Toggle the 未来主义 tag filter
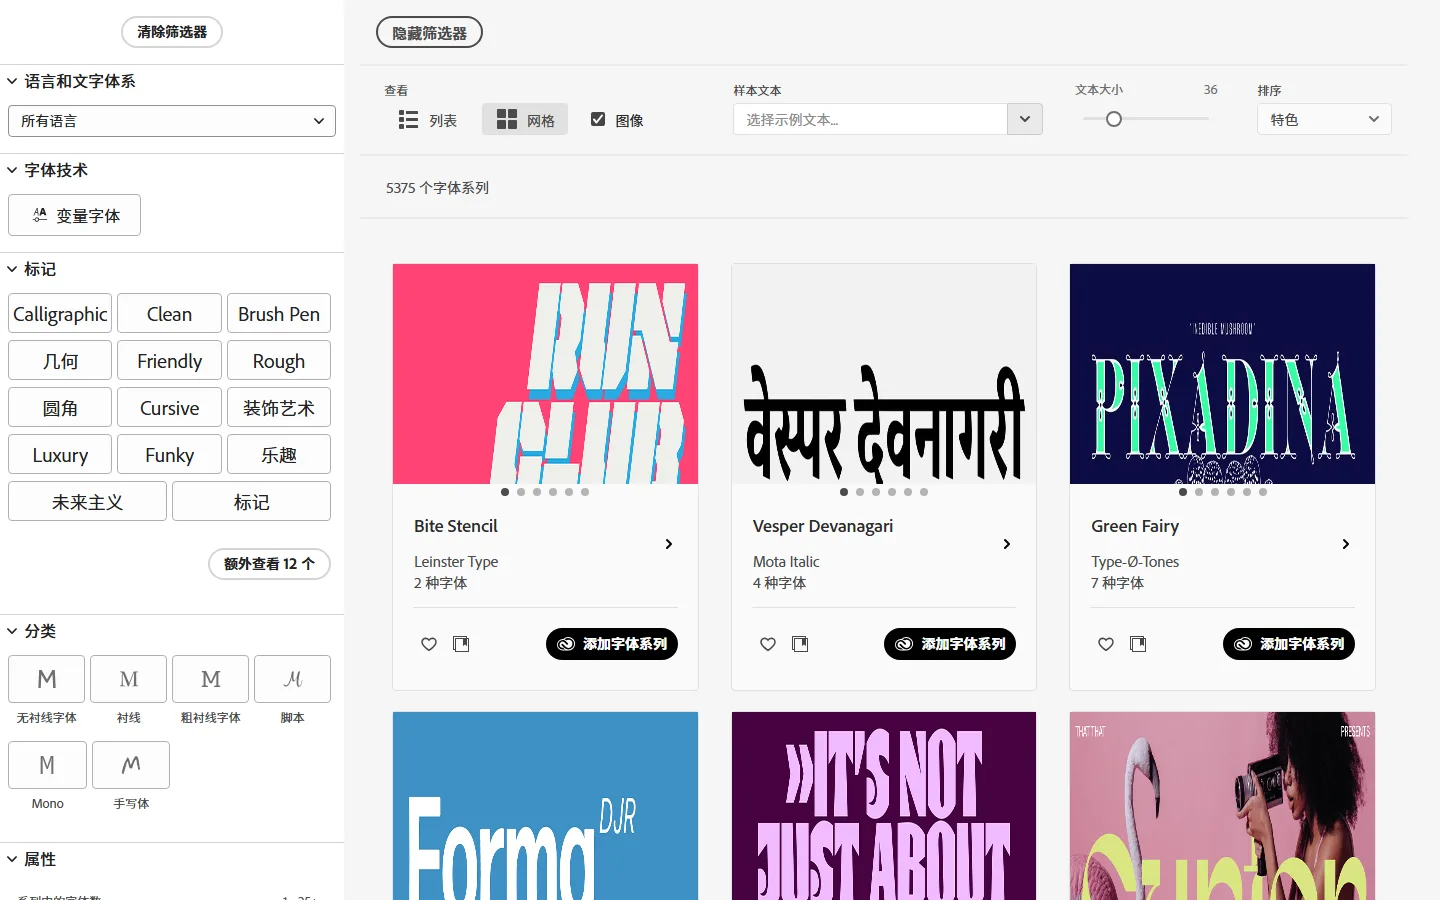 pyautogui.click(x=87, y=502)
